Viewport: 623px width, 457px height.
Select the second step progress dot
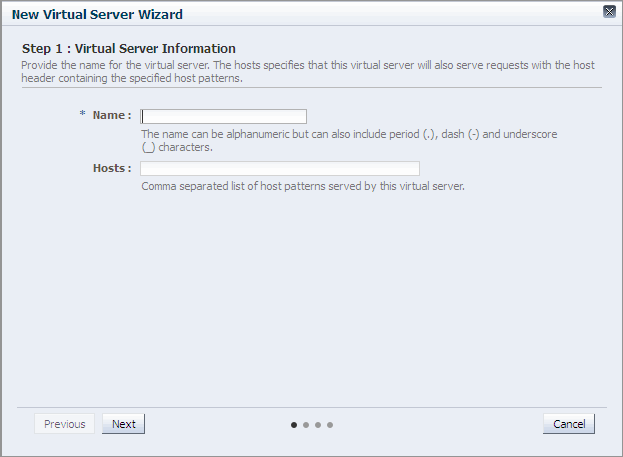click(x=306, y=425)
